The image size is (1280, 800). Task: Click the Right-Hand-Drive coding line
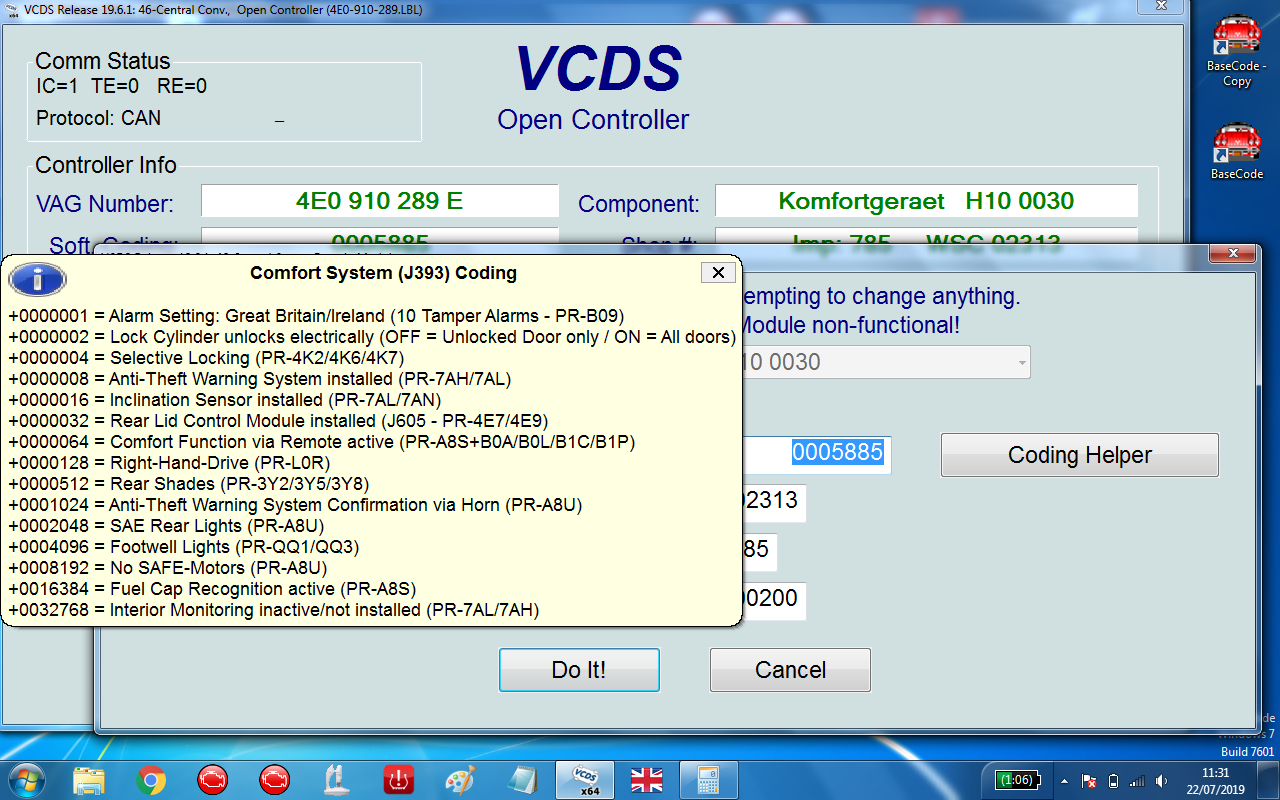[x=169, y=463]
